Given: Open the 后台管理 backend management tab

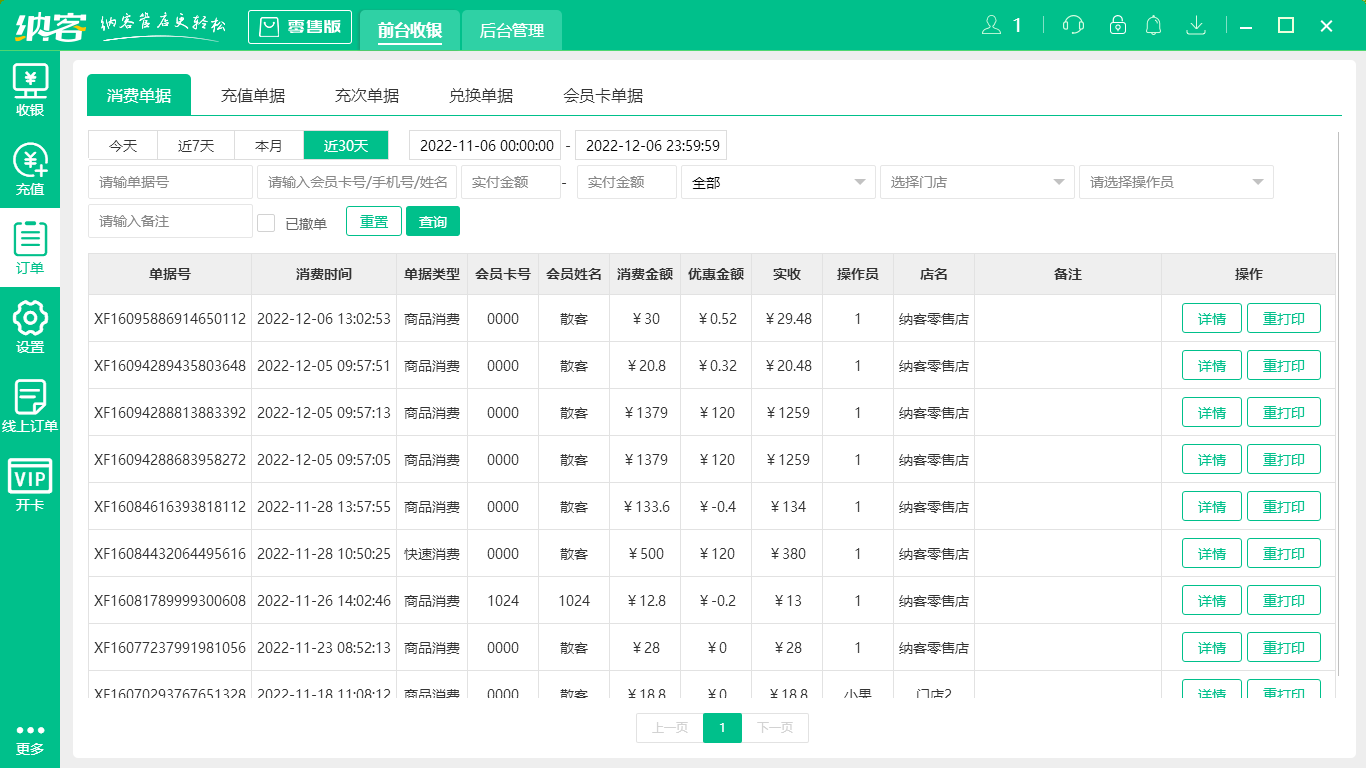Looking at the screenshot, I should coord(512,31).
